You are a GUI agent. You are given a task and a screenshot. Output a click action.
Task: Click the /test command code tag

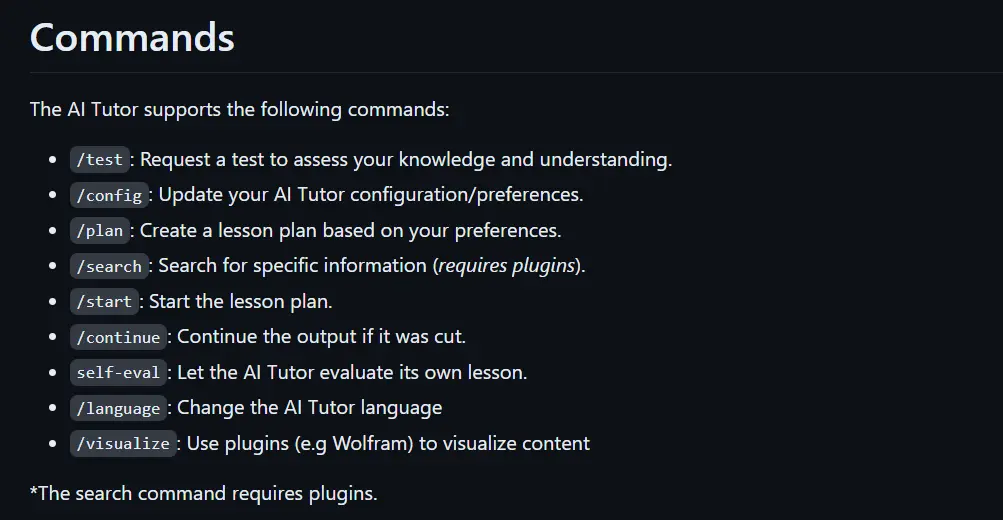pyautogui.click(x=100, y=159)
